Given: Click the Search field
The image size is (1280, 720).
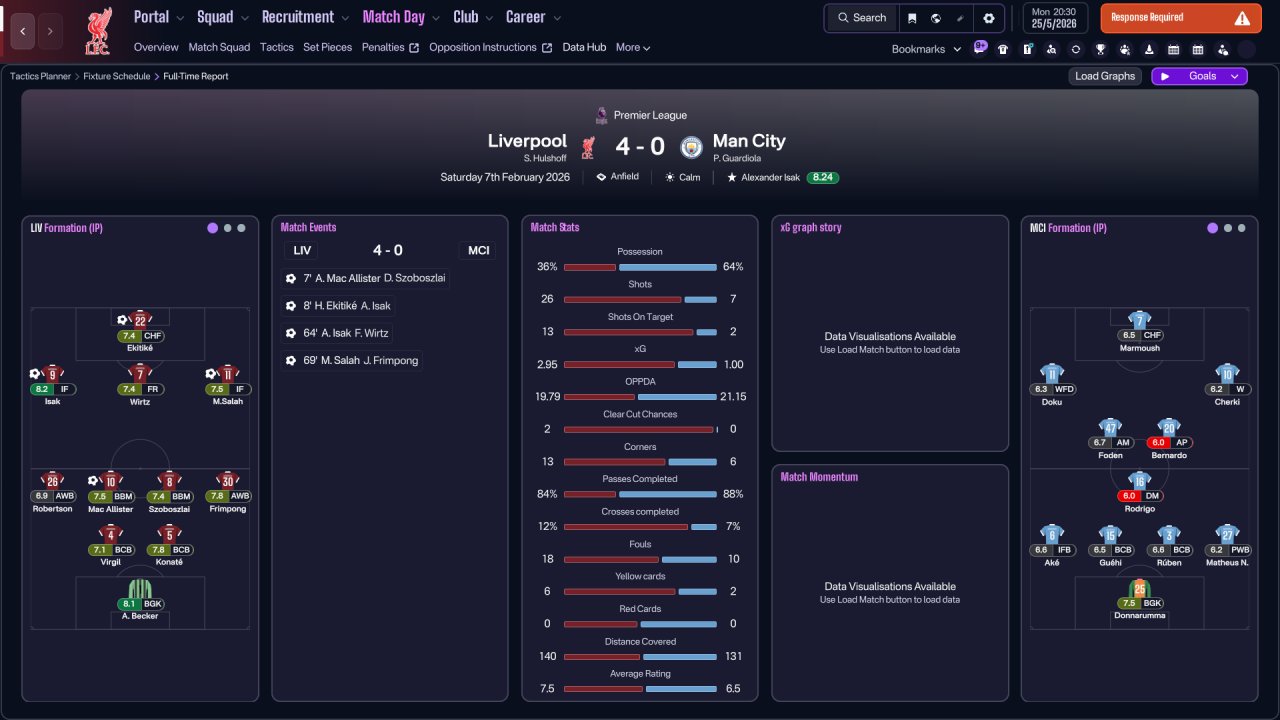Looking at the screenshot, I should tap(861, 18).
